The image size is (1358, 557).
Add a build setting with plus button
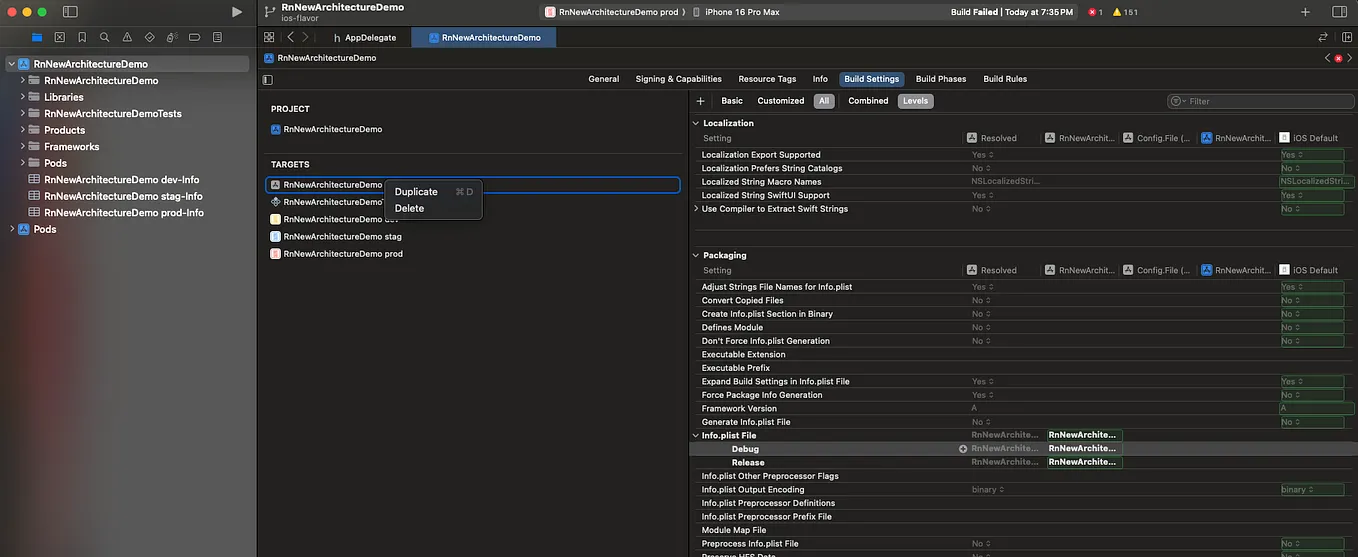click(700, 101)
